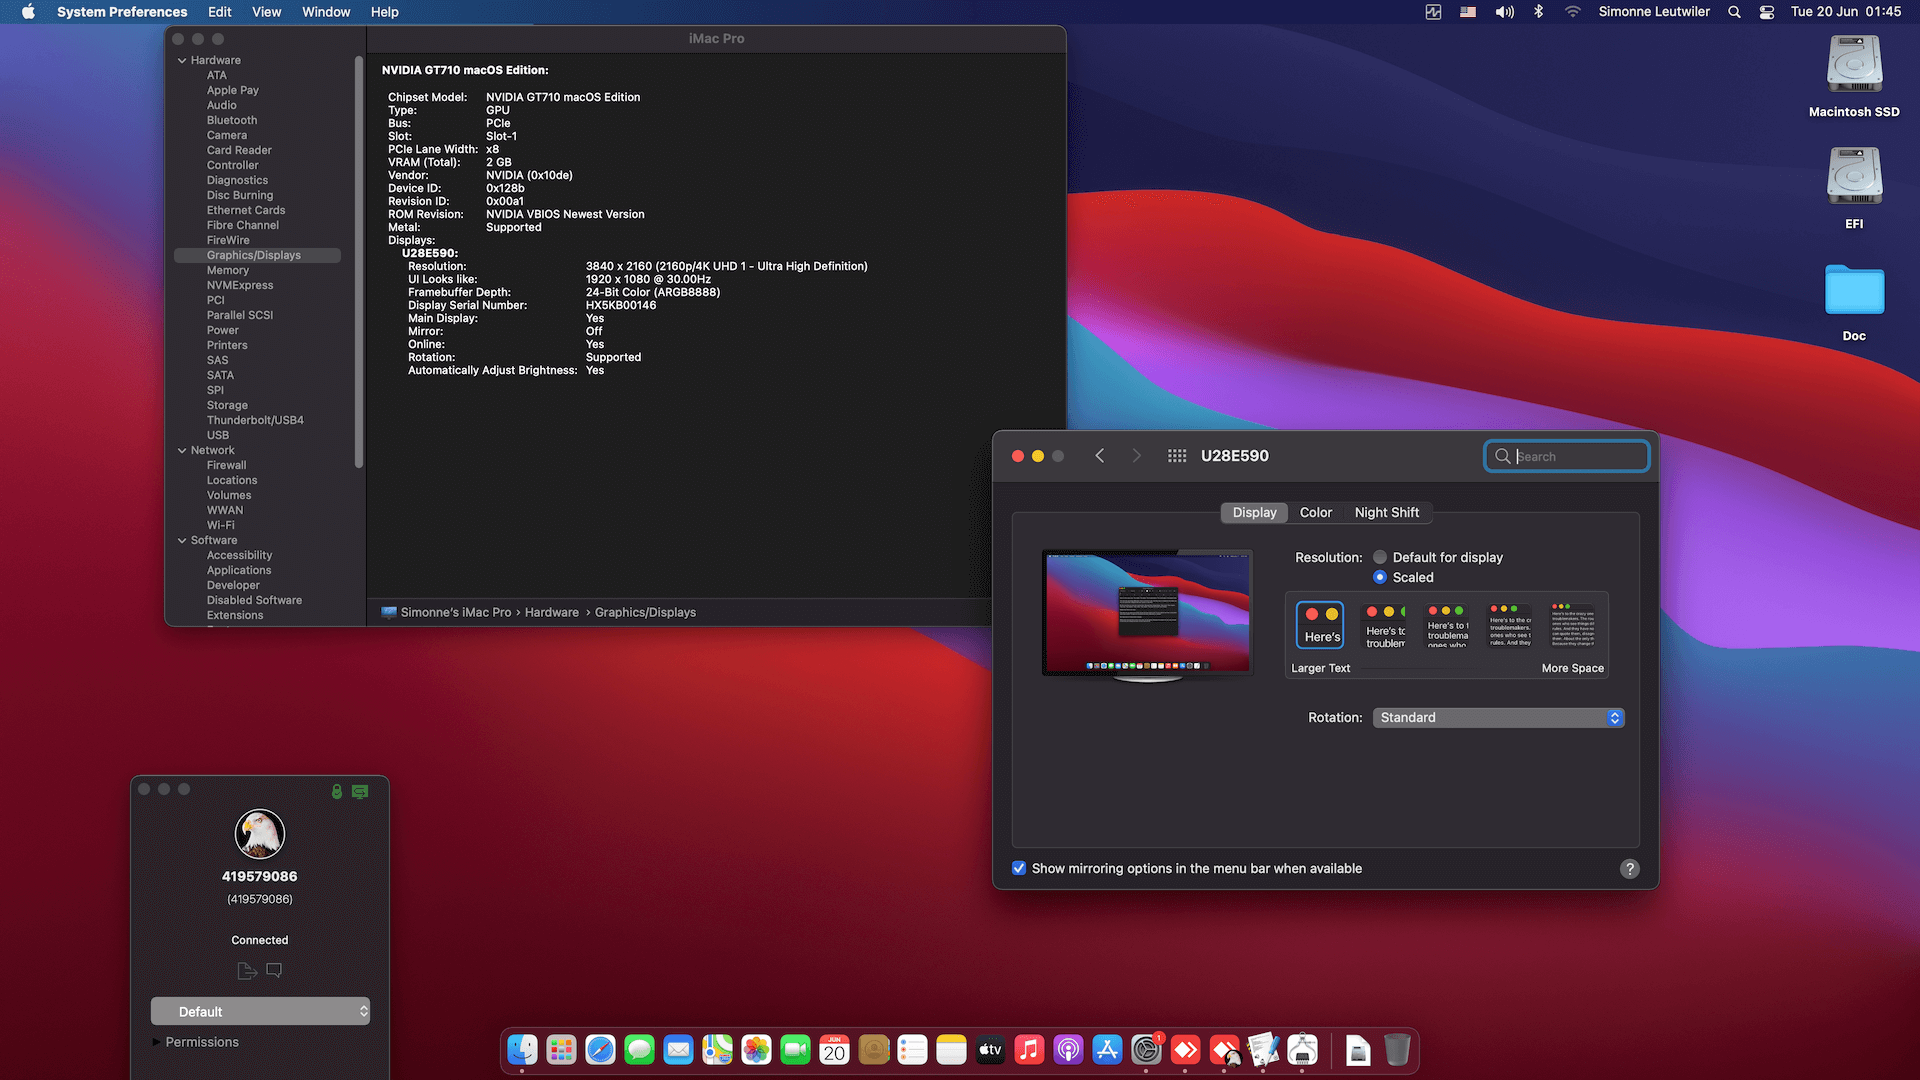Open the Edit menu
Screen dimensions: 1920x1080
pyautogui.click(x=220, y=12)
